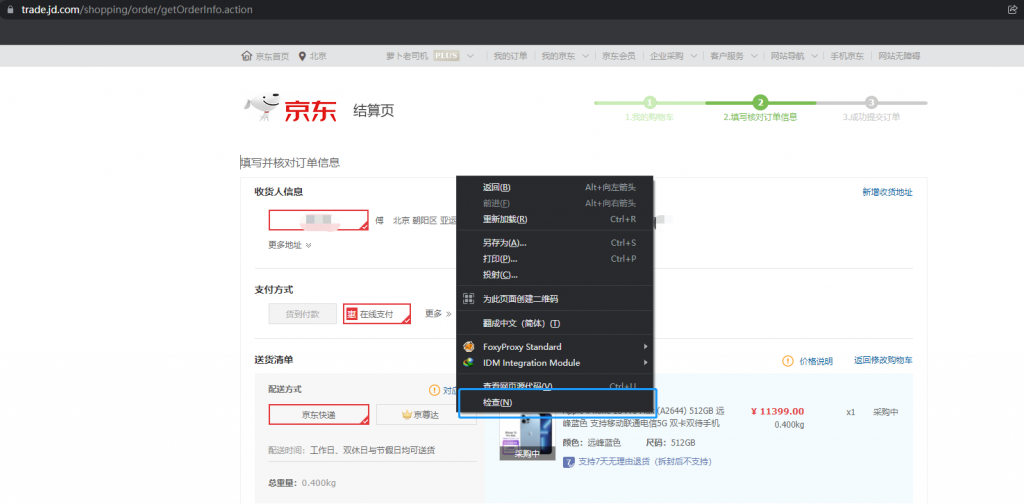The image size is (1024, 504).
Task: Choose 为此页面创建二维码 menu entry
Action: [554, 299]
